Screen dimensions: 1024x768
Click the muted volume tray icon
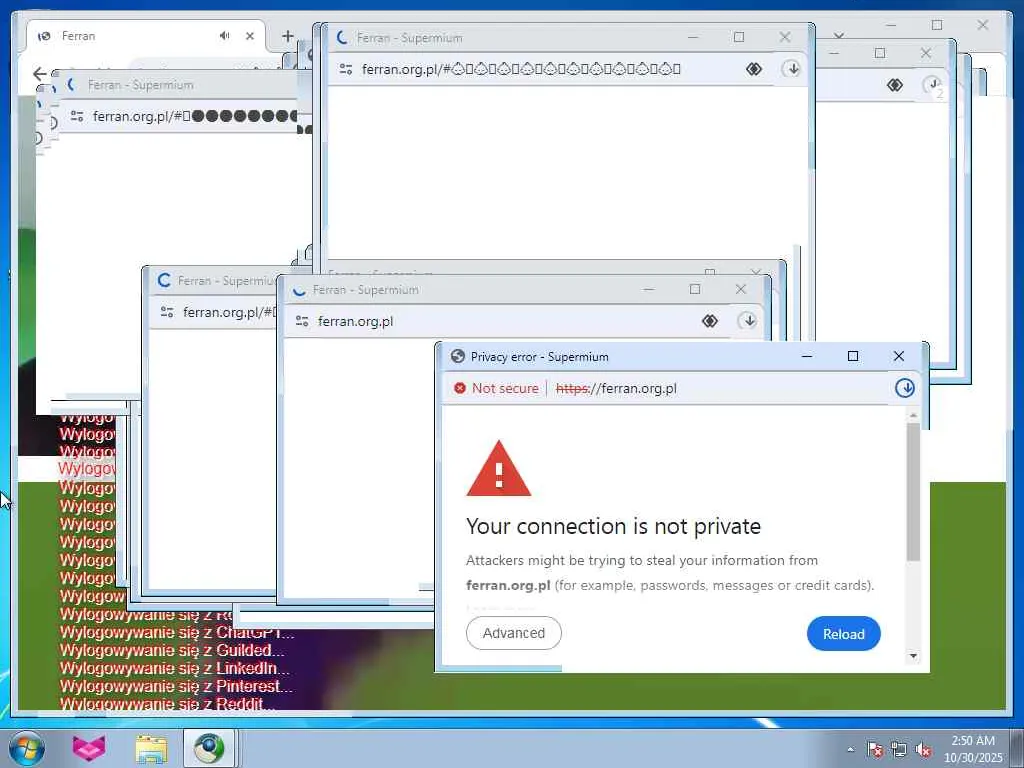[923, 750]
